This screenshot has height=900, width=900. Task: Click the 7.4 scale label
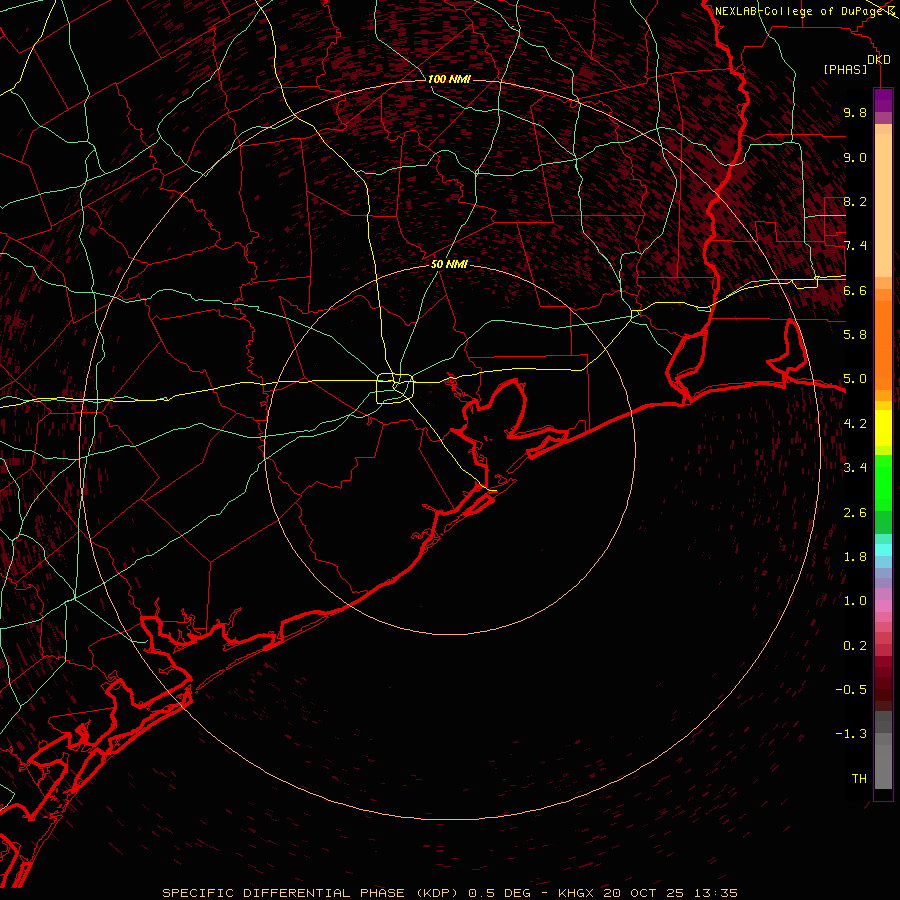[855, 246]
